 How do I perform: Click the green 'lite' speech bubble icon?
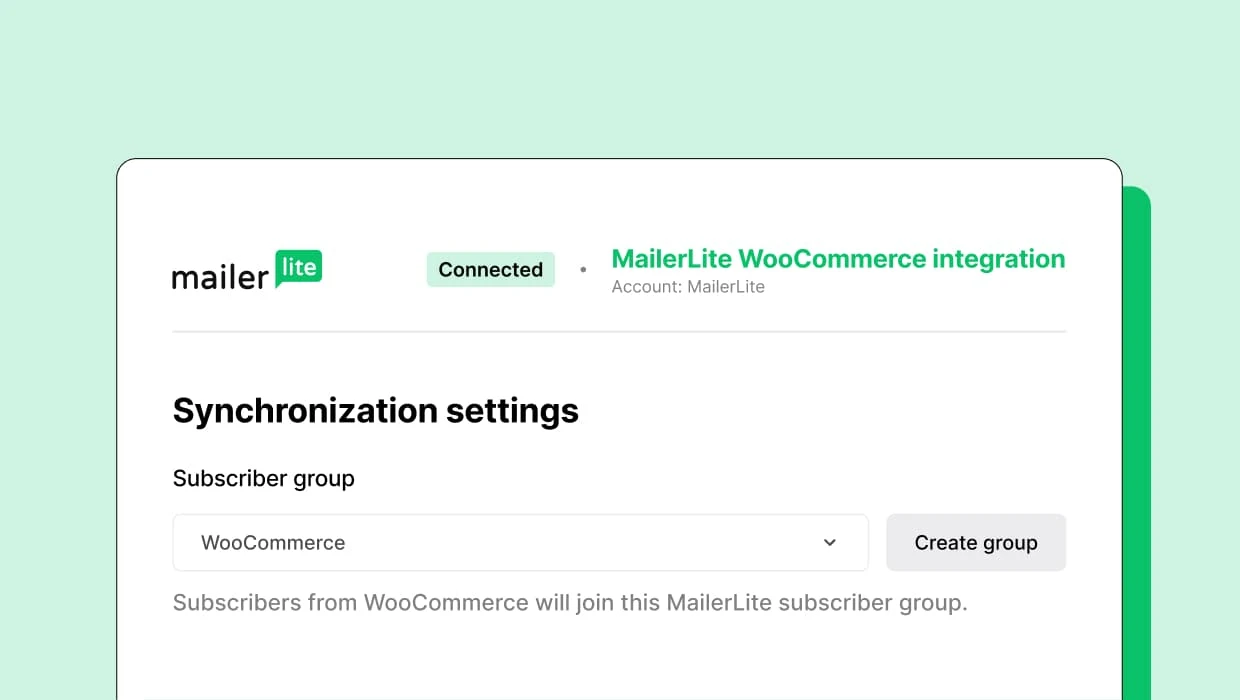click(x=299, y=267)
